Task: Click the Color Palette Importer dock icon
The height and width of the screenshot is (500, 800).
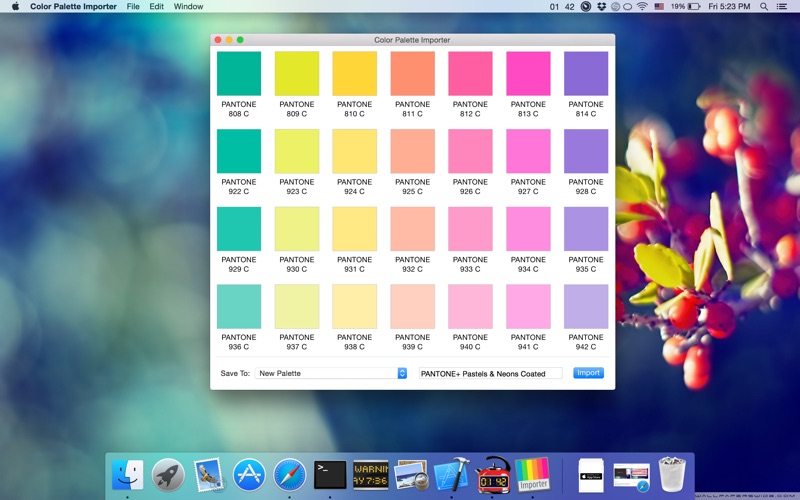Action: pos(533,474)
